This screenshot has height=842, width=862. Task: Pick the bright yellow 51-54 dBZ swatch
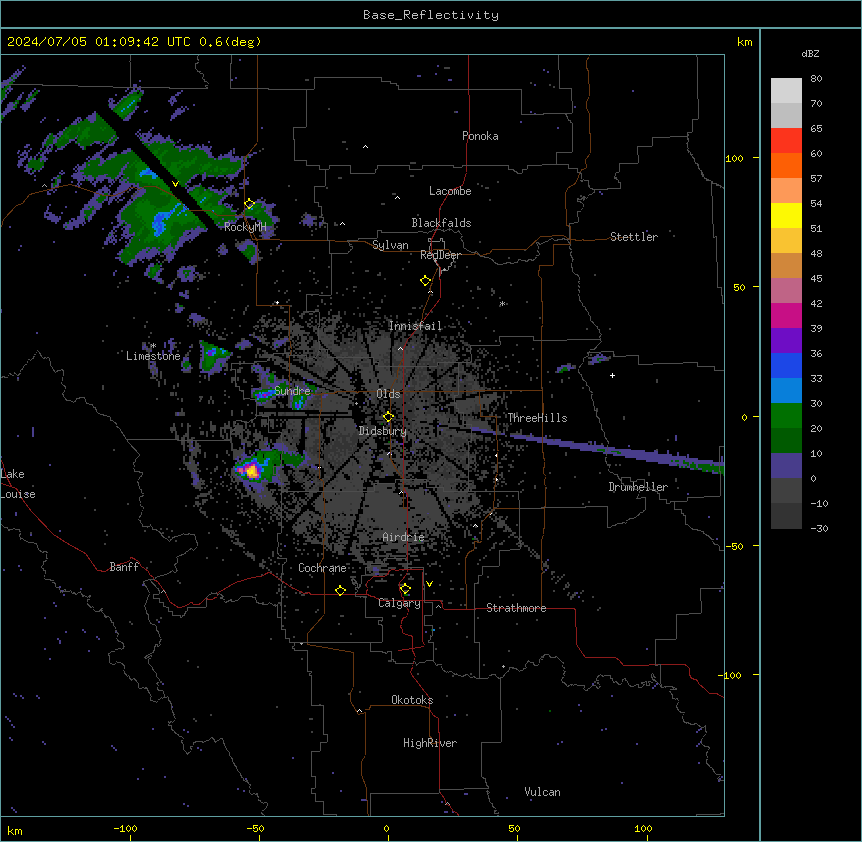click(x=786, y=215)
